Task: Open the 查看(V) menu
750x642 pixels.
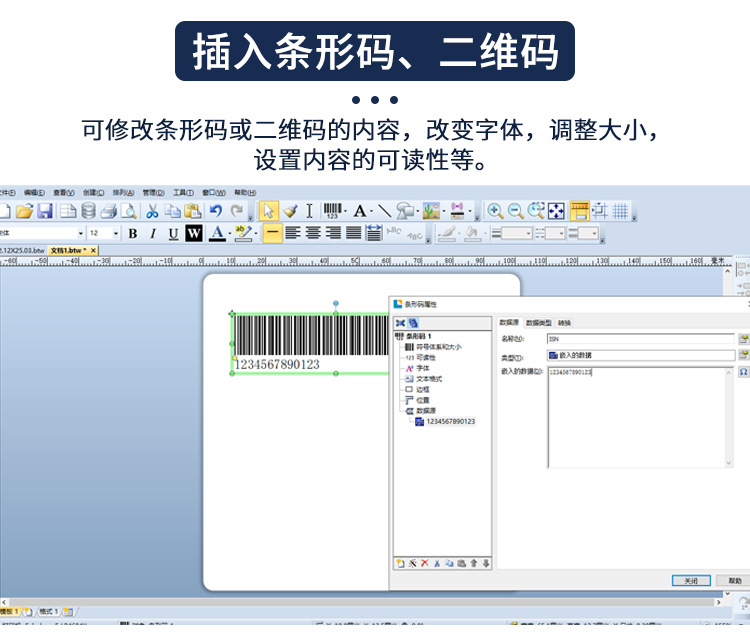Action: 64,192
